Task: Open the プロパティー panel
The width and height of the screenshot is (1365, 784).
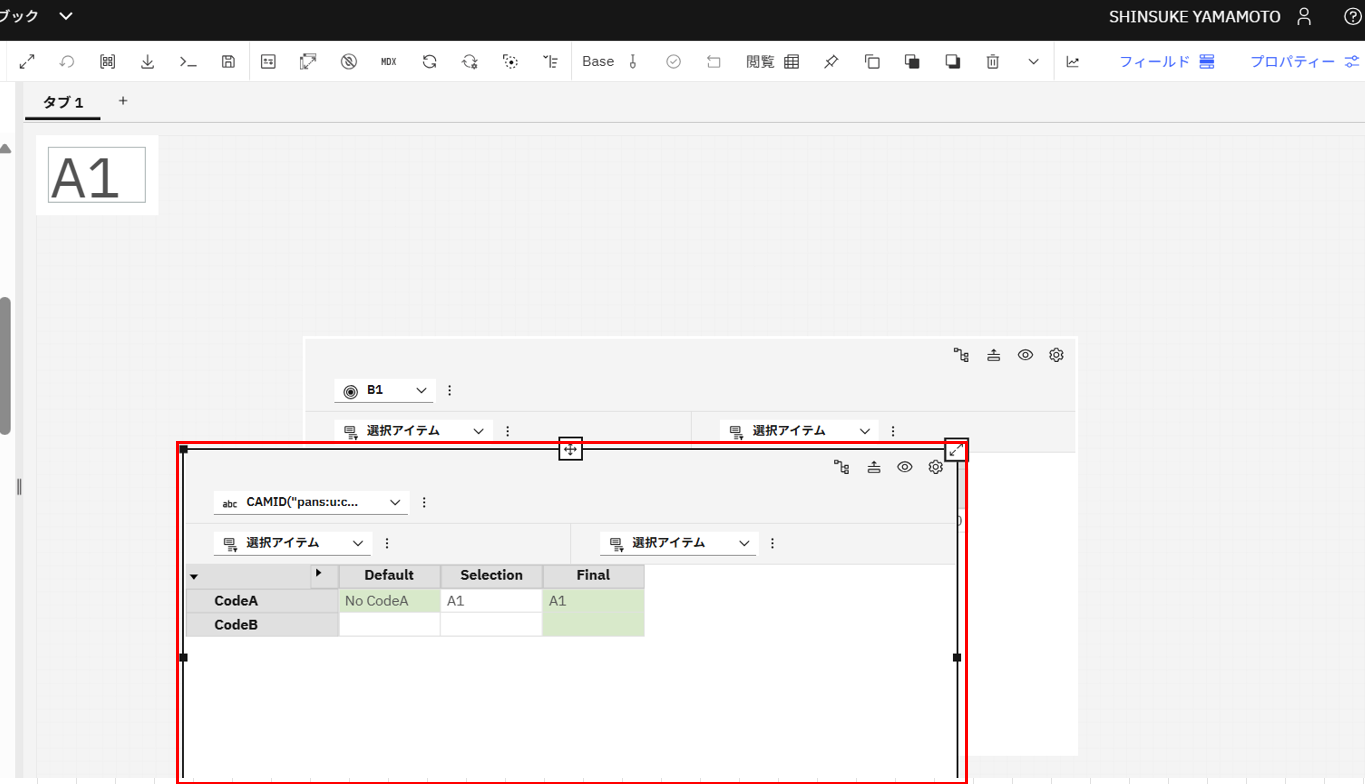Action: pyautogui.click(x=1305, y=62)
